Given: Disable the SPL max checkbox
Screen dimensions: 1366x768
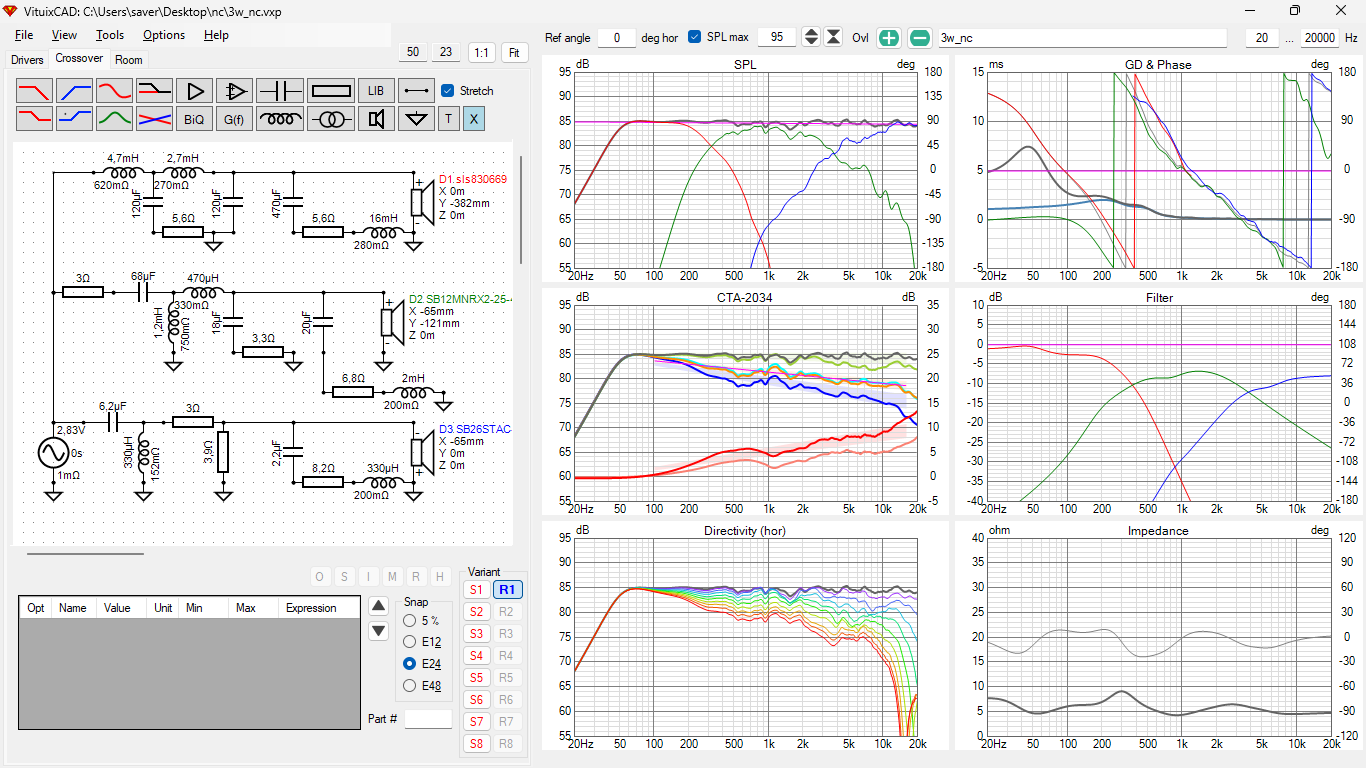Looking at the screenshot, I should 695,37.
